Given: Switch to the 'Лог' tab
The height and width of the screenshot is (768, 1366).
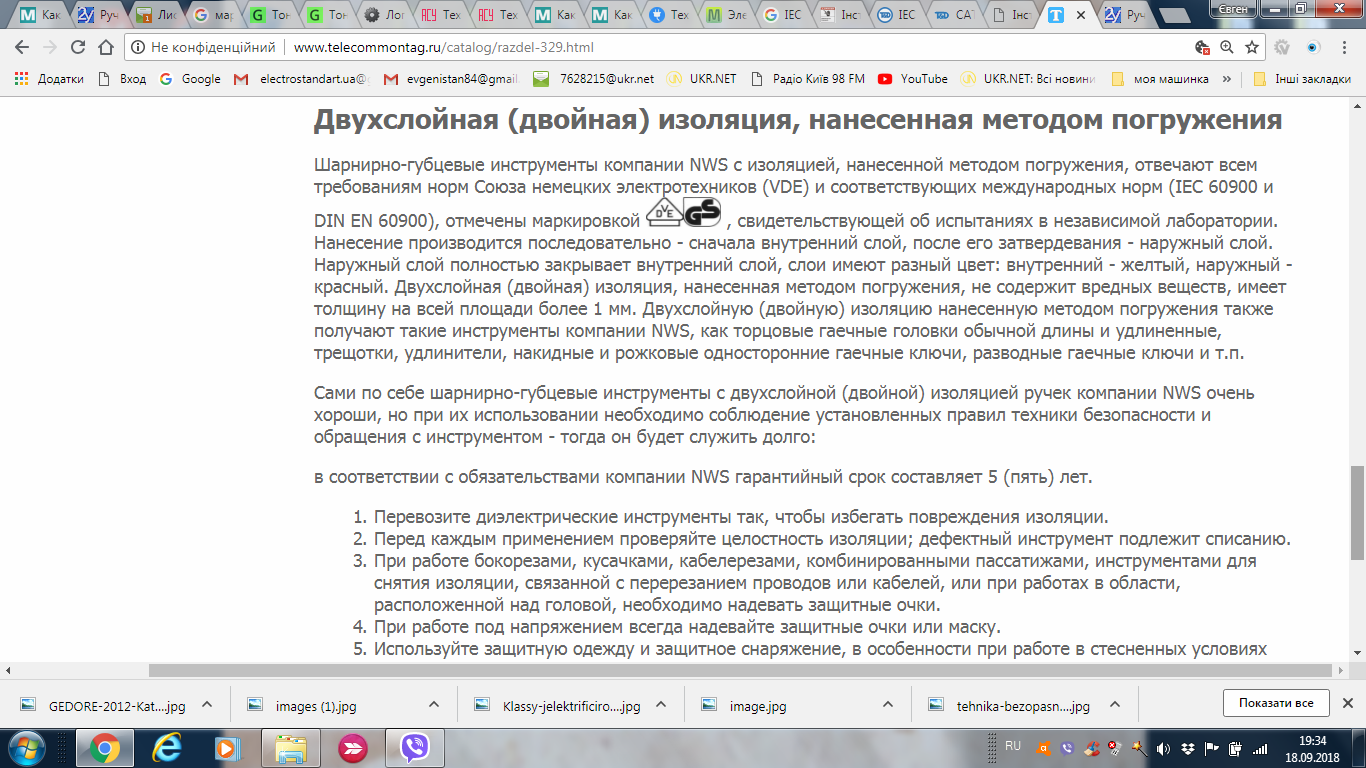Looking at the screenshot, I should (385, 15).
